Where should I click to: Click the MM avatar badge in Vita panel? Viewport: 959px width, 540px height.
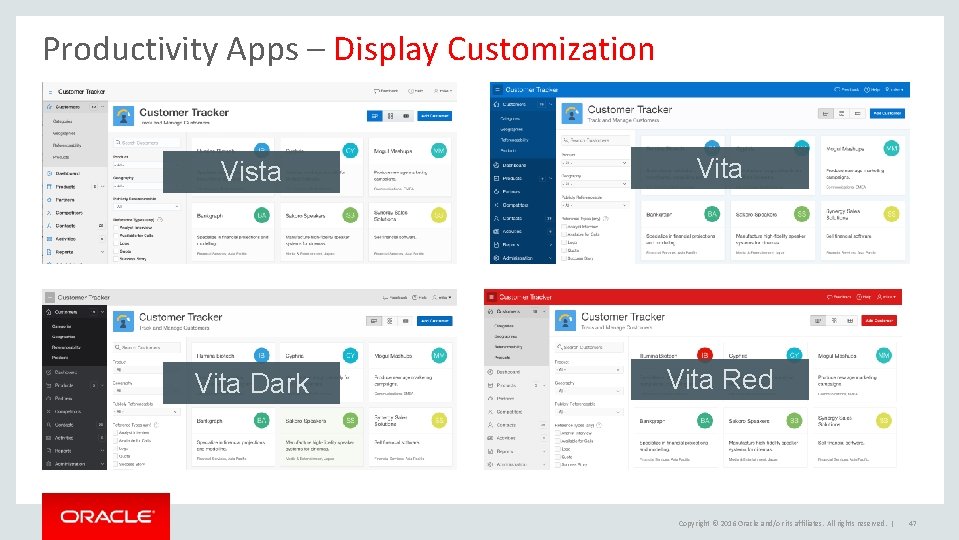[x=892, y=148]
